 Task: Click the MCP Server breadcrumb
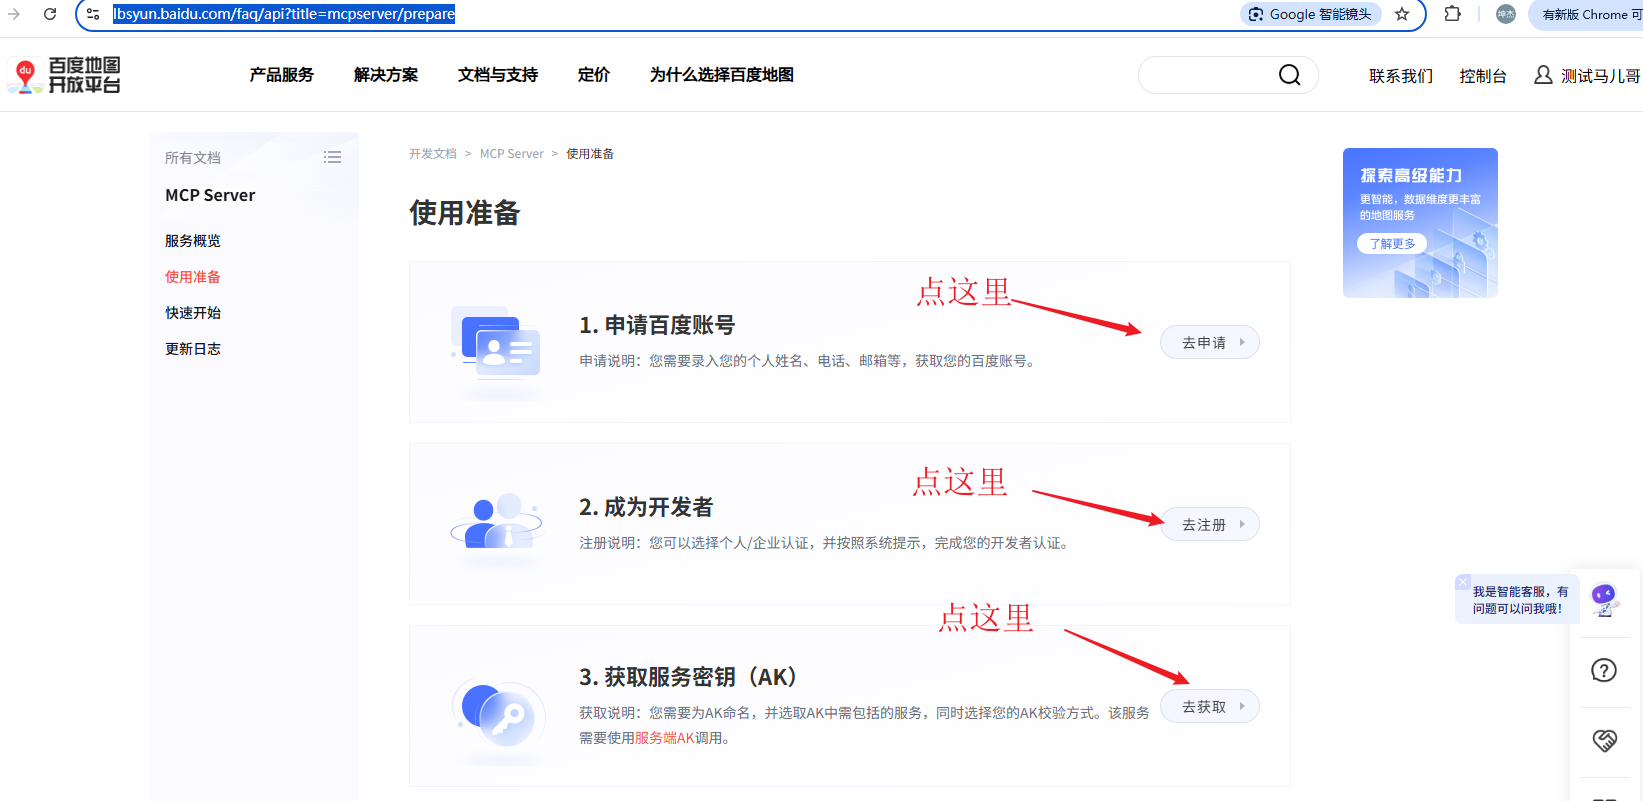click(512, 154)
